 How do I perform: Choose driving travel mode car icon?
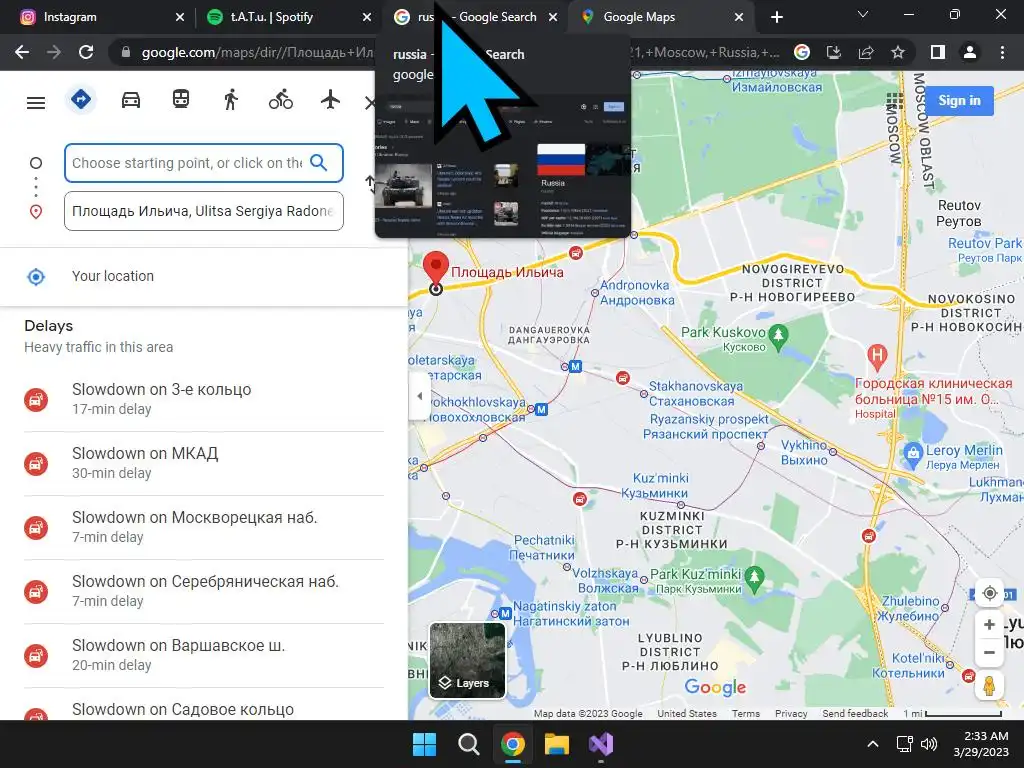[x=131, y=100]
